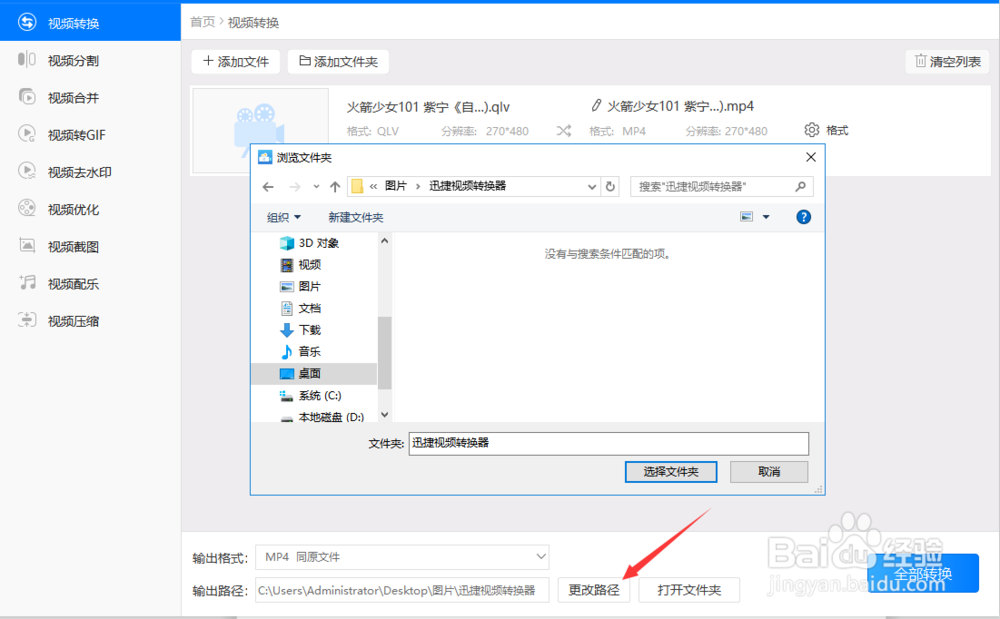Click the 更改路径 button
The image size is (1000, 619).
click(594, 590)
